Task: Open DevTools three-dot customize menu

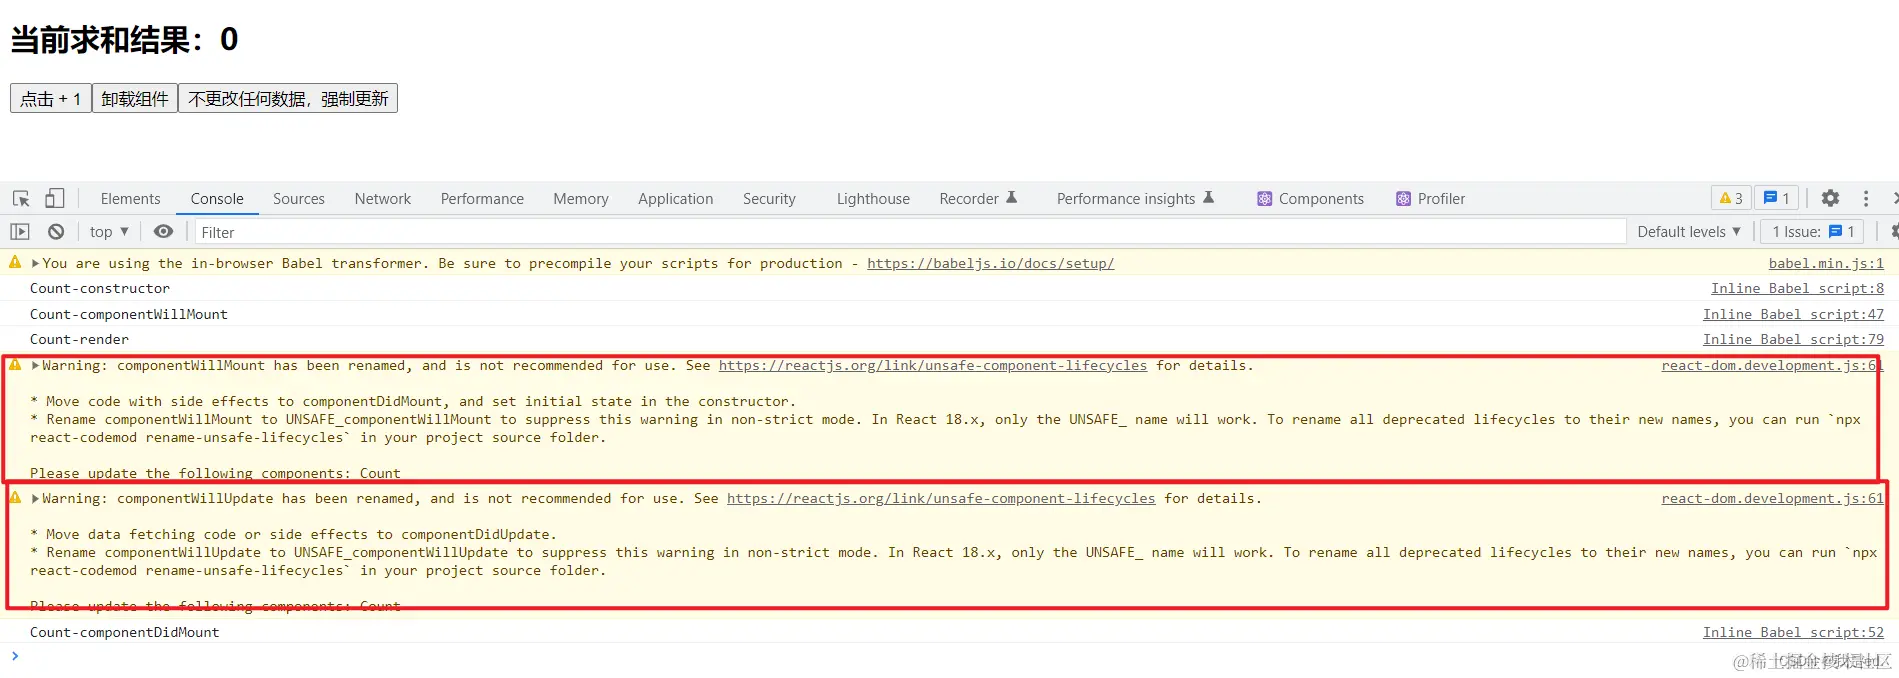Action: [1865, 198]
